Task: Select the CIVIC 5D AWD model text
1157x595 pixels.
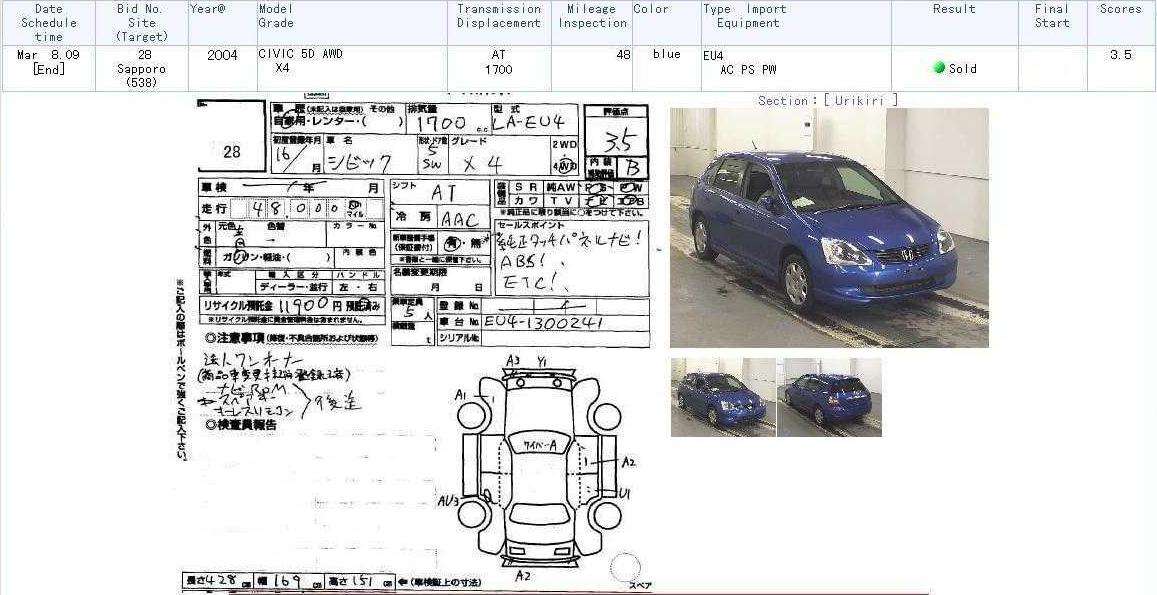Action: [300, 54]
